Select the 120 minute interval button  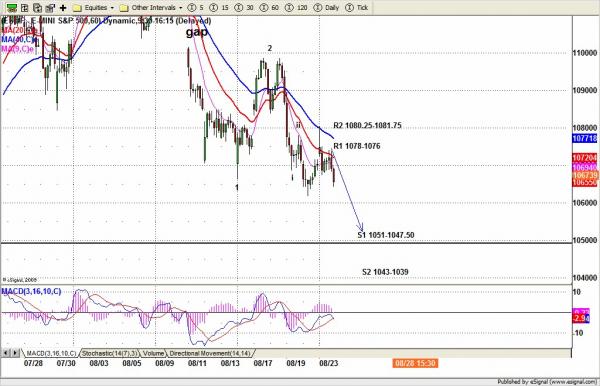pyautogui.click(x=297, y=8)
